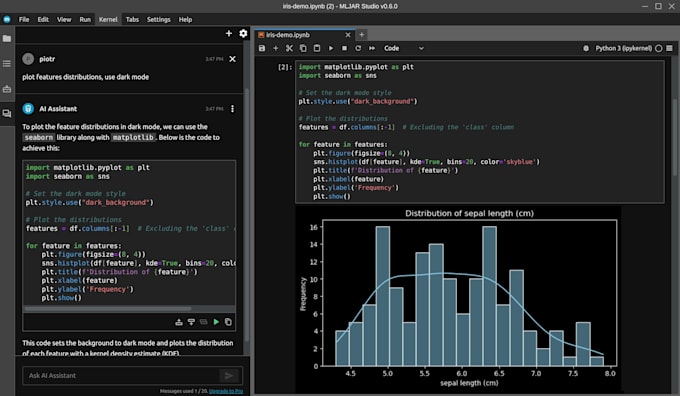Screen dimensions: 680x396
Task: Copy the AI code snippet to clipboard
Action: 228,322
